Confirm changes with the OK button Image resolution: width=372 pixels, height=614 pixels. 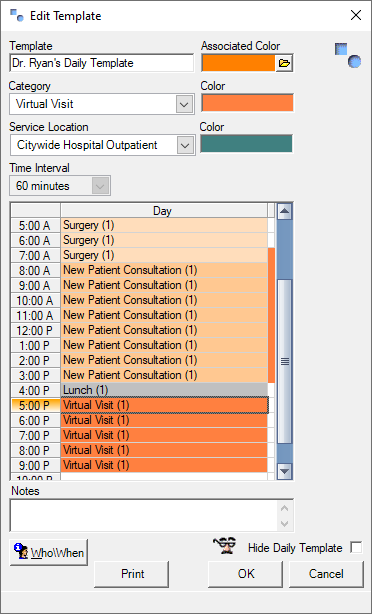tap(246, 574)
